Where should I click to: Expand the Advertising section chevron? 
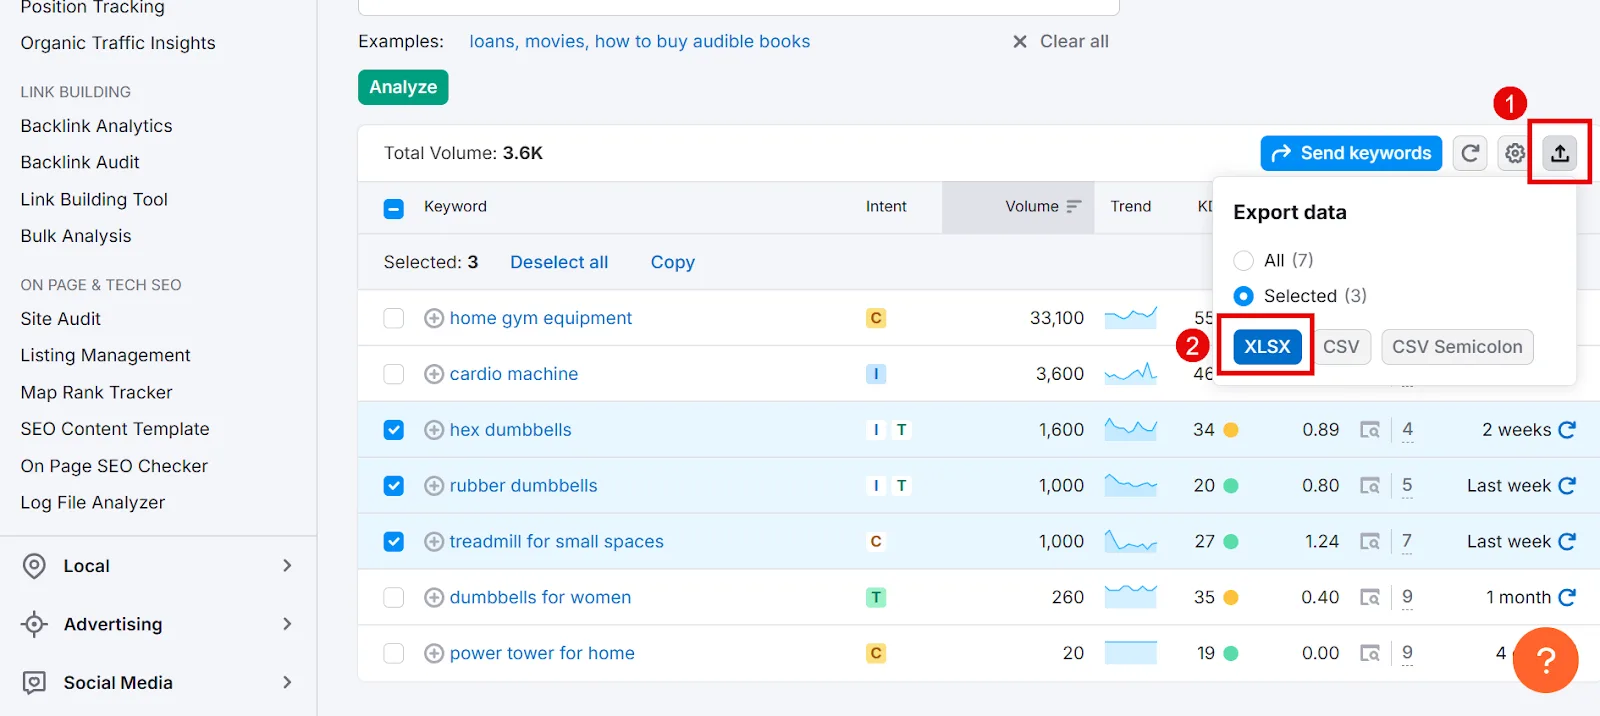[x=287, y=624]
